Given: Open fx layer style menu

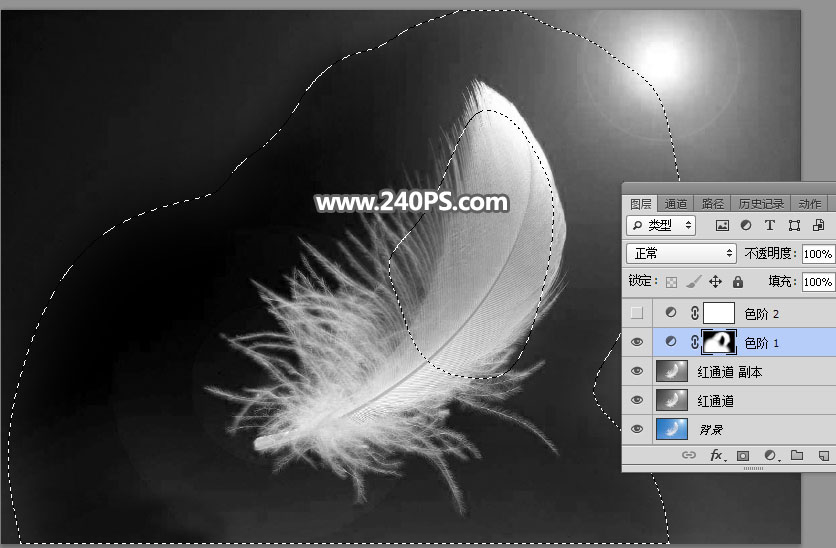Looking at the screenshot, I should click(716, 455).
